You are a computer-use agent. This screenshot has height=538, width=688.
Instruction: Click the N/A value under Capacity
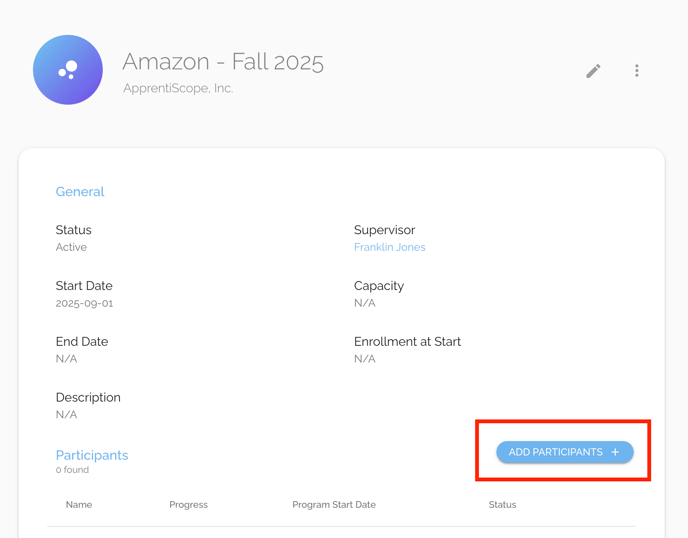(x=365, y=303)
